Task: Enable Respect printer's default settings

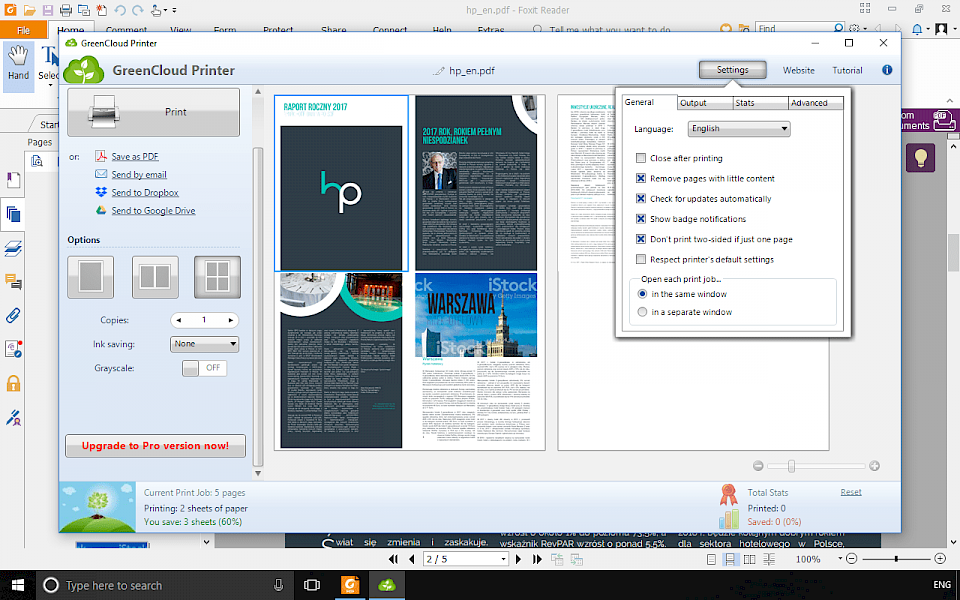Action: 640,259
